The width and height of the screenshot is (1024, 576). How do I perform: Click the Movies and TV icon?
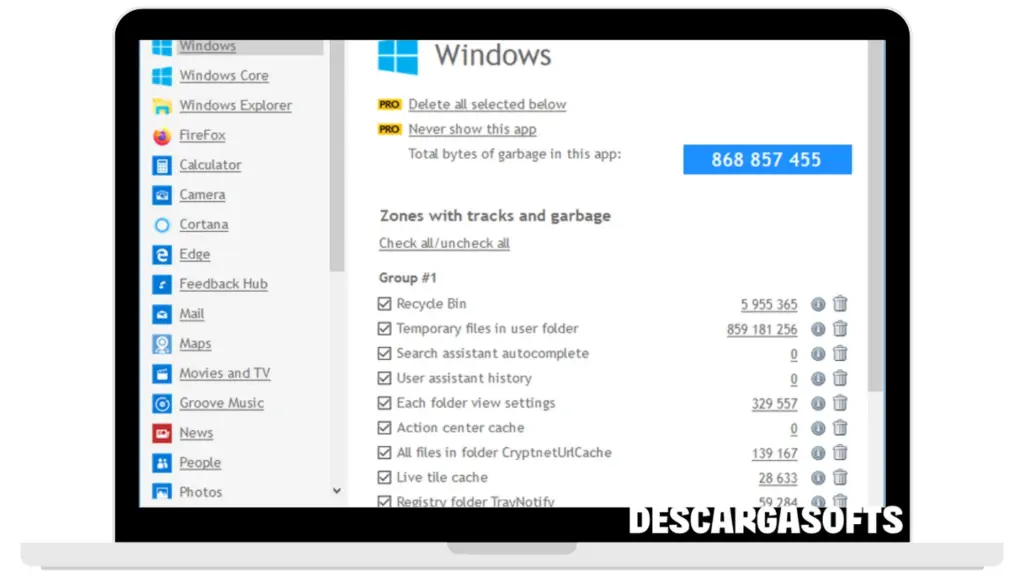click(162, 374)
